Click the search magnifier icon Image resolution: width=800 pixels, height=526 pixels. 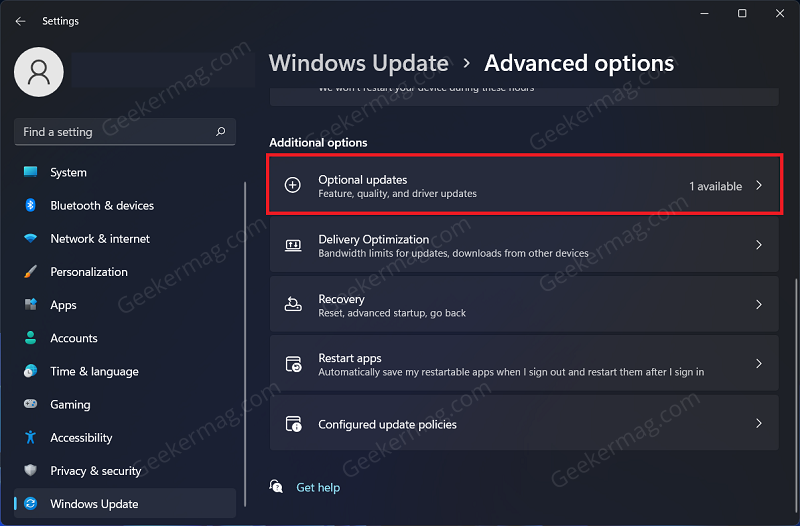(x=220, y=132)
